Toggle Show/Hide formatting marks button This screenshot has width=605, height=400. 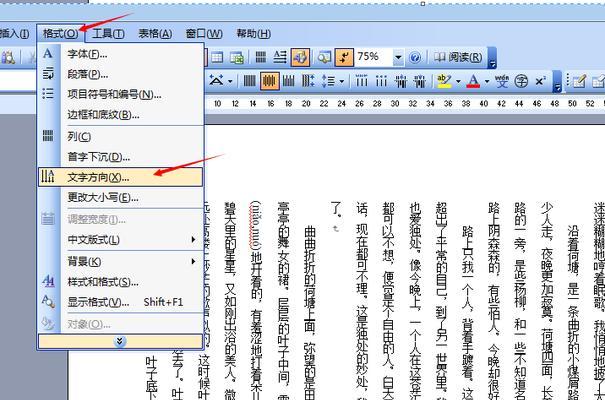344,57
